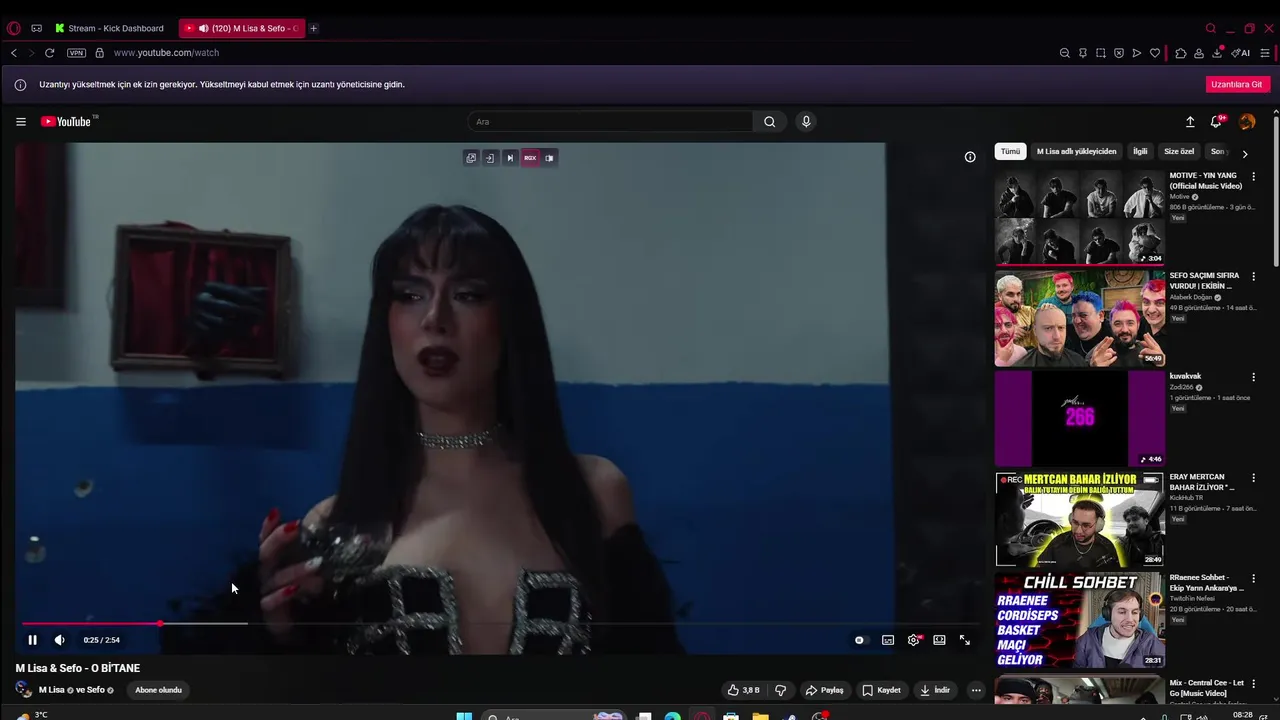Image resolution: width=1280 pixels, height=720 pixels.
Task: Click the RGX overlay button
Action: coord(530,158)
